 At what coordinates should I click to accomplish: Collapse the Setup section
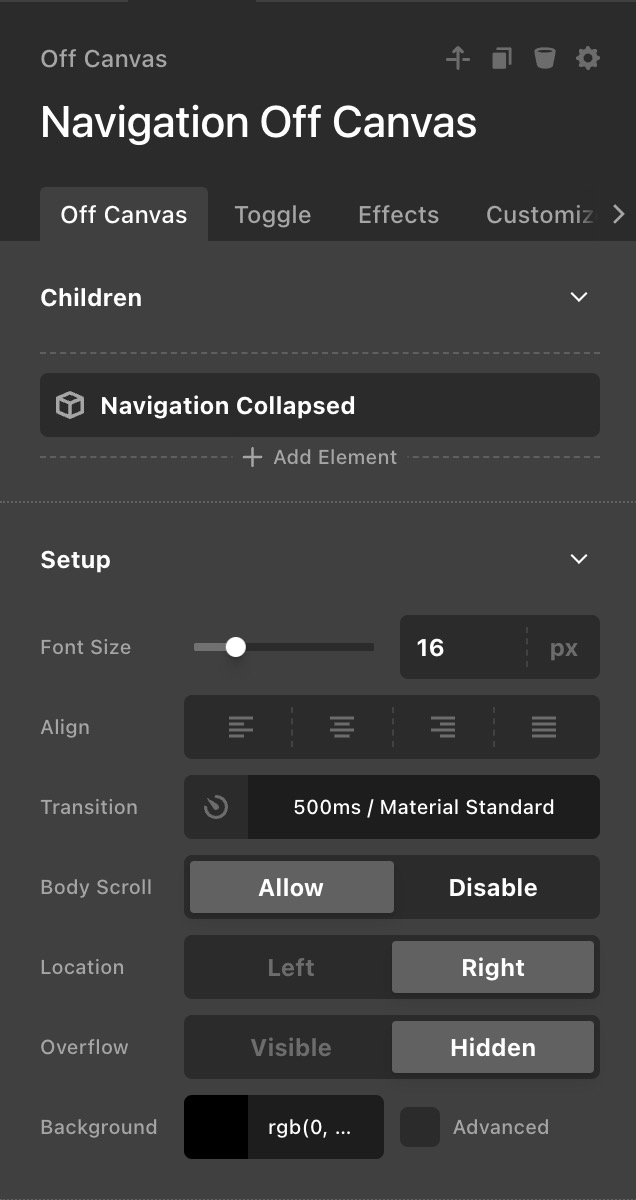coord(578,559)
